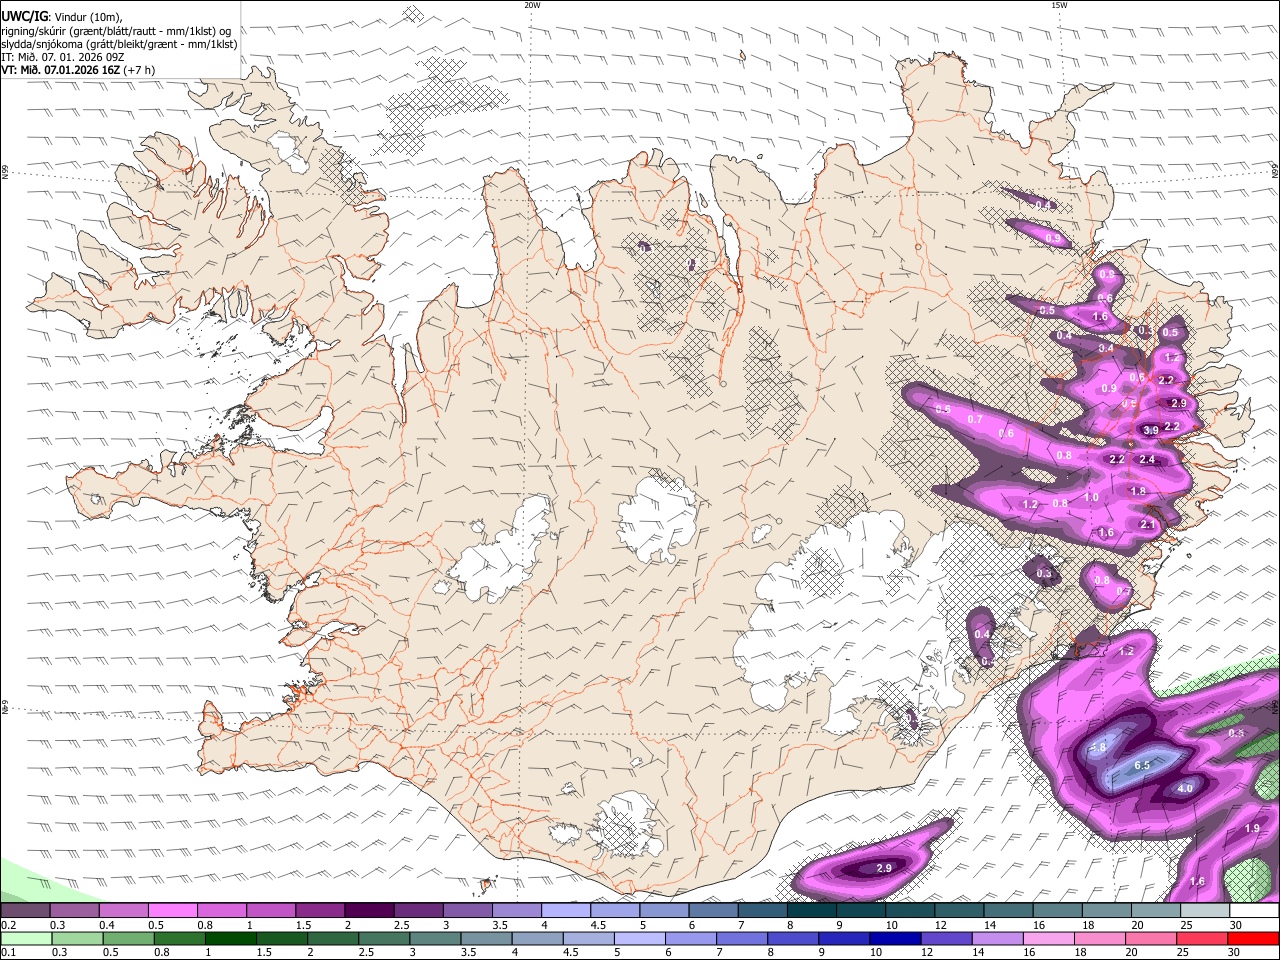Select the deep blue 10 swatch in bottom legend row
Viewport: 1280px width, 960px height.
(x=896, y=939)
